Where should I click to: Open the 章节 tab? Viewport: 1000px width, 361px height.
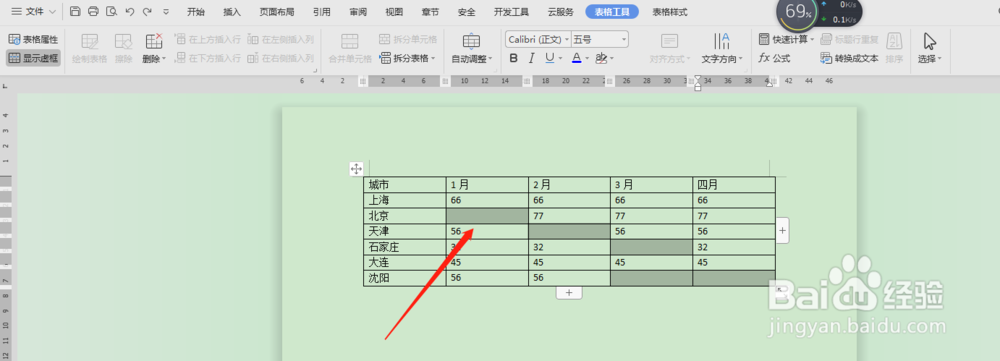(x=430, y=12)
